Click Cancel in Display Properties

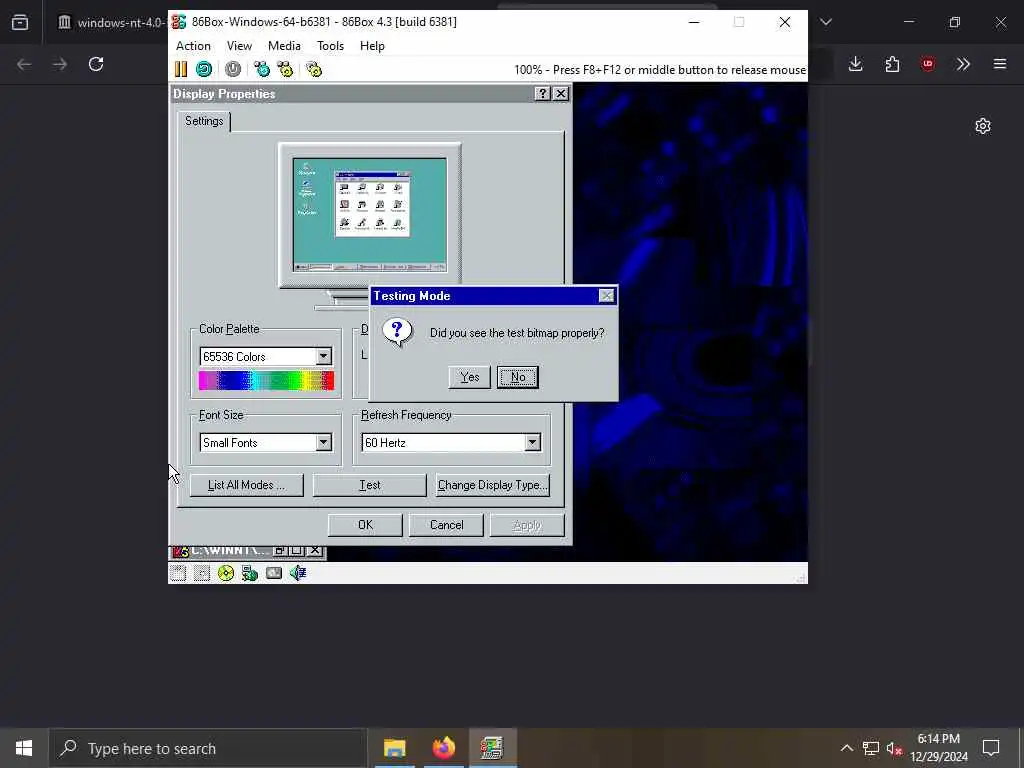click(446, 525)
